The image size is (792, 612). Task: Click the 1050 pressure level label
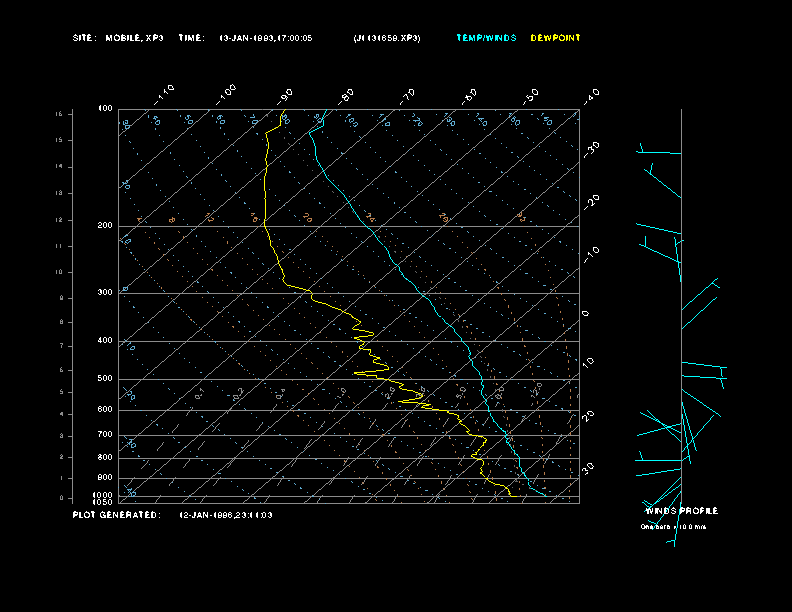coord(103,502)
